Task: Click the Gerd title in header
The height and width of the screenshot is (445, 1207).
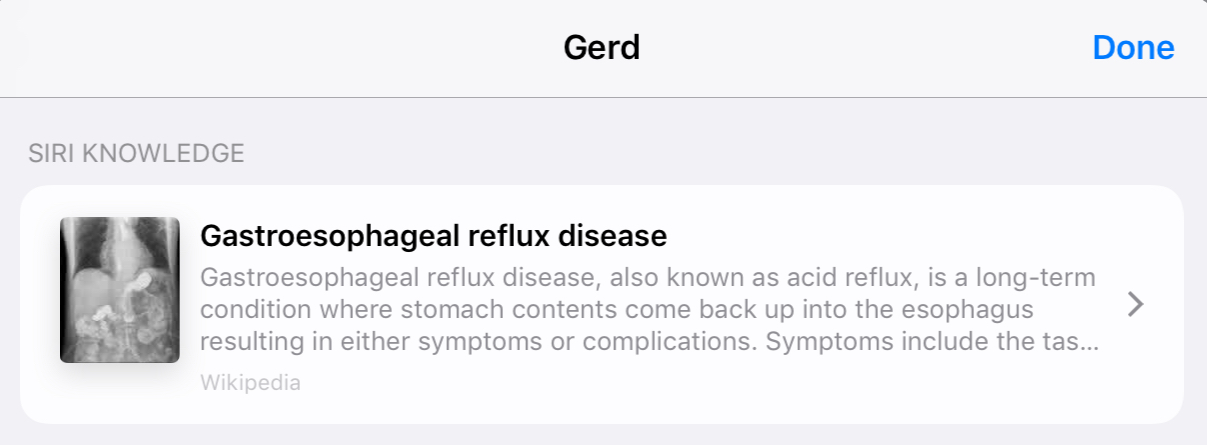Action: point(602,48)
